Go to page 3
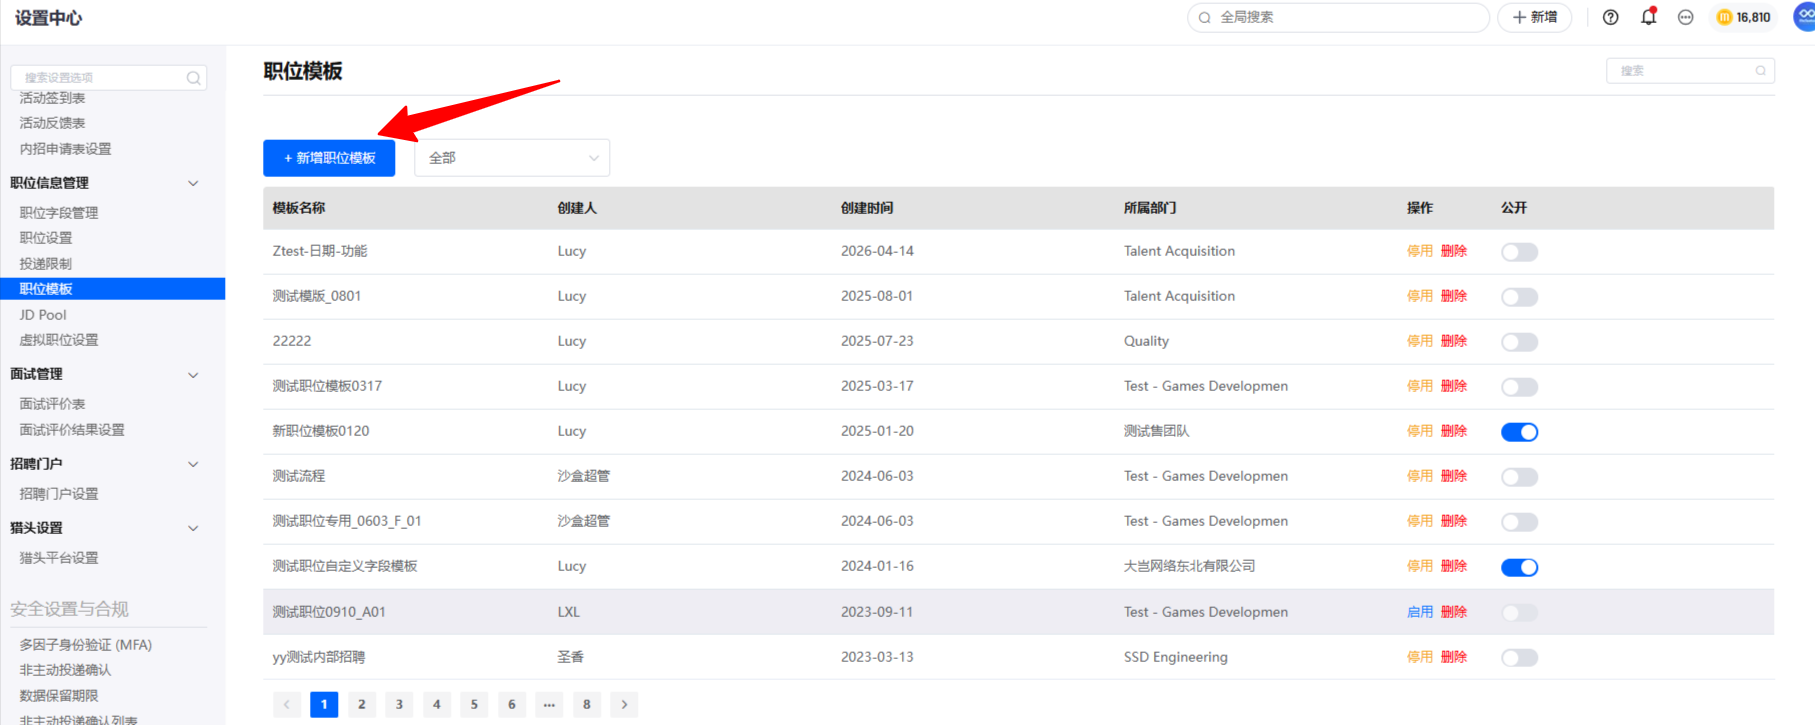Viewport: 1815px width, 725px height. tap(399, 705)
